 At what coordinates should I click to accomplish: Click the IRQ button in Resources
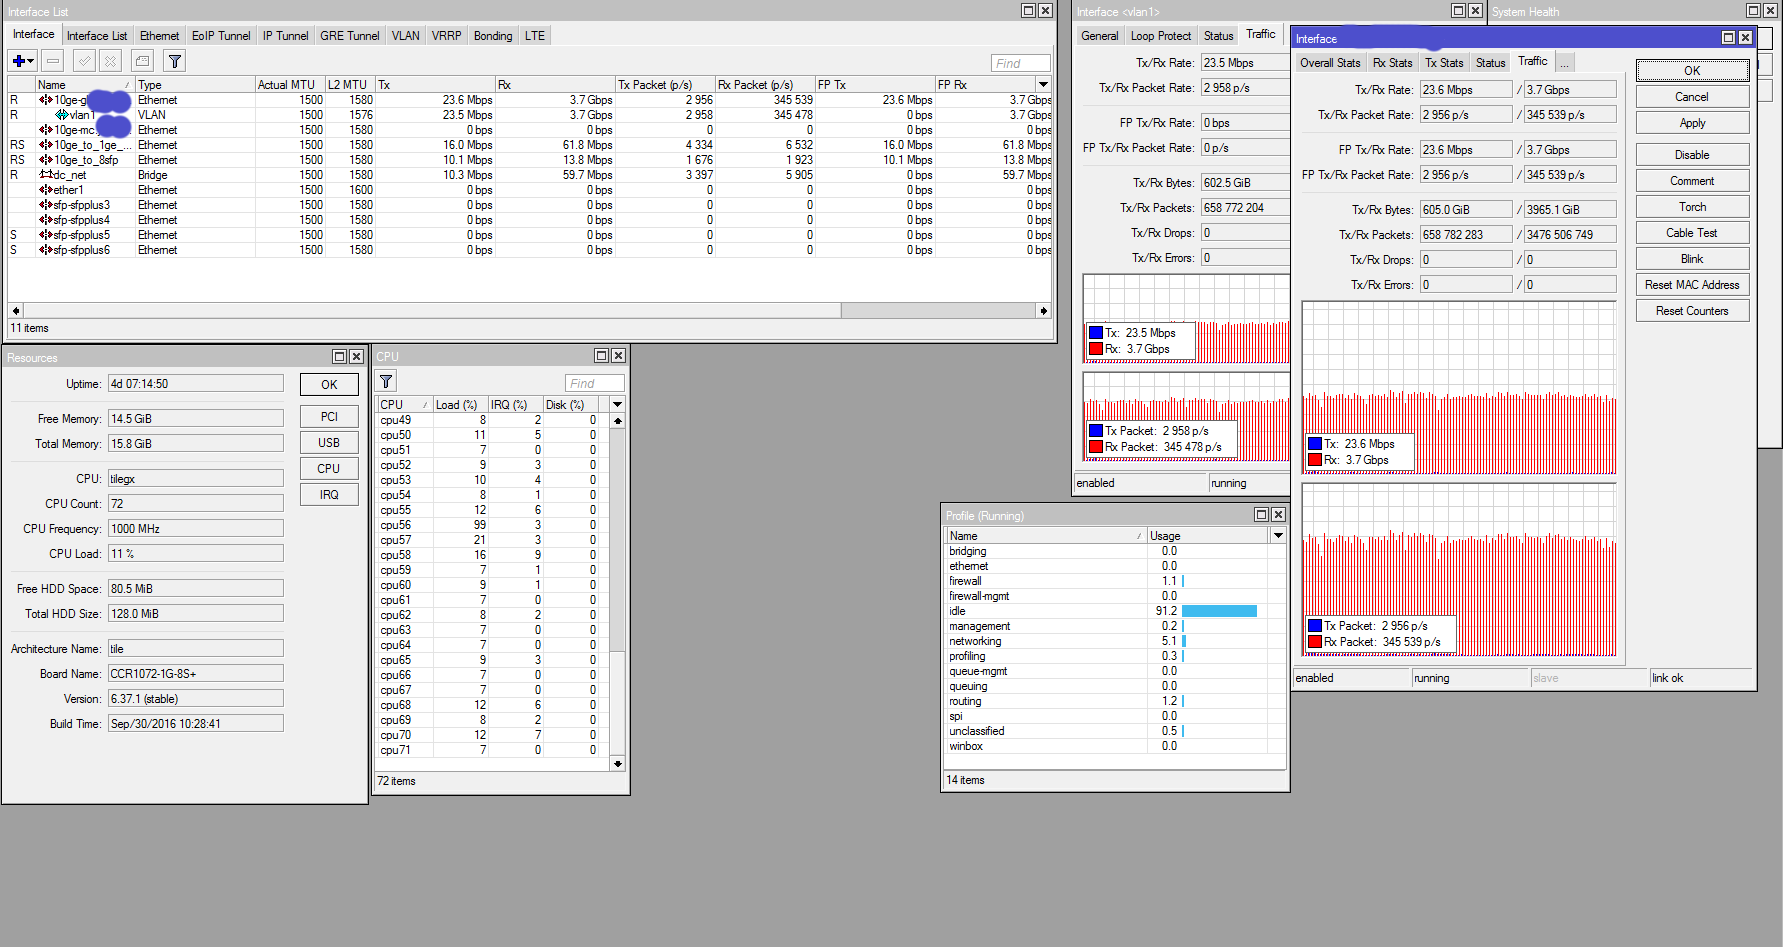329,495
